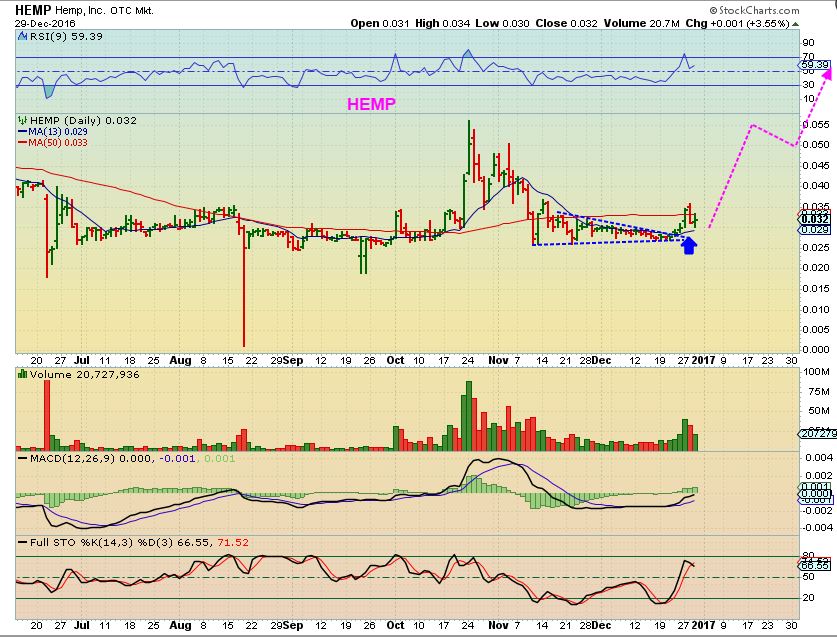
Task: Click the bold 0.032 last-price tag on price axis
Action: (815, 218)
